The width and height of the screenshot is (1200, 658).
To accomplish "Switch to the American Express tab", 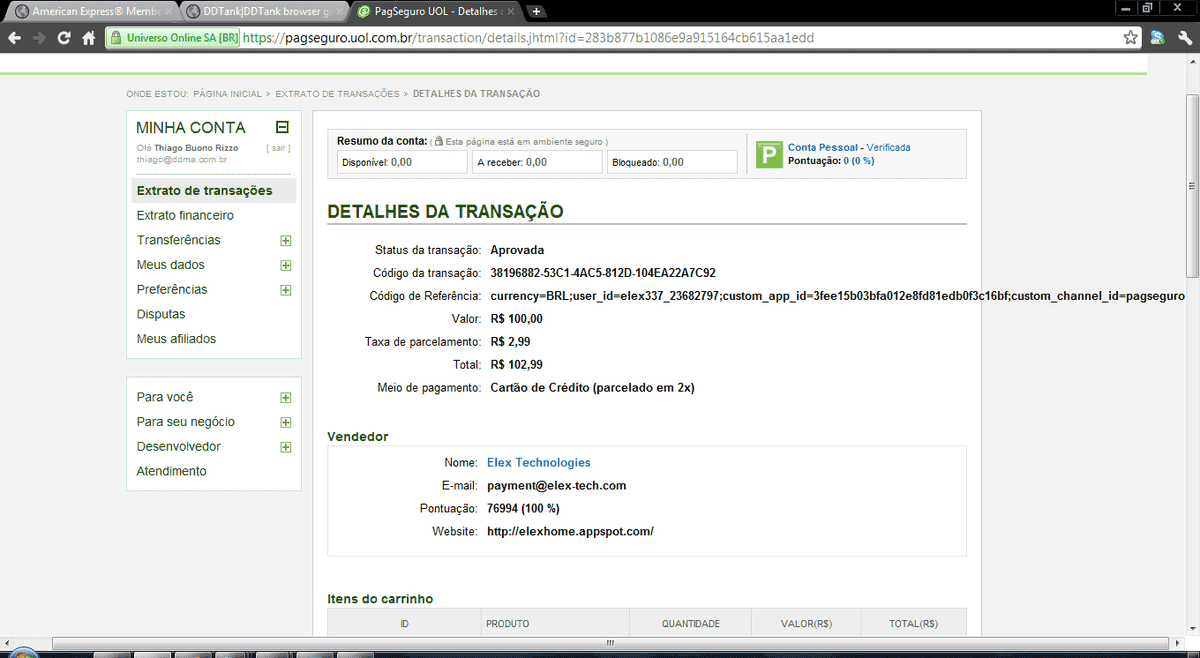I will pyautogui.click(x=94, y=12).
